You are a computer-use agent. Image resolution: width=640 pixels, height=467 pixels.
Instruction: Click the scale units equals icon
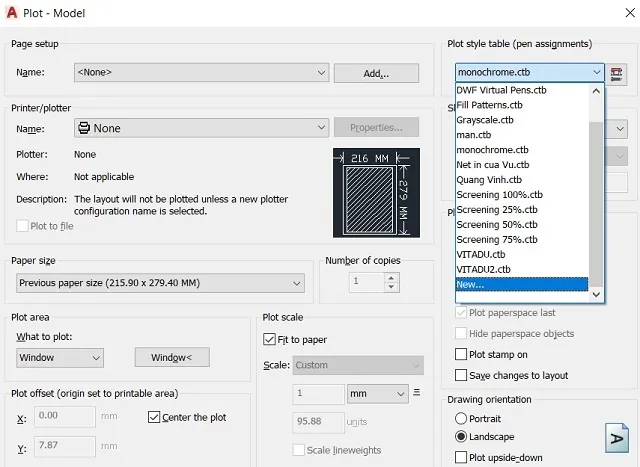click(417, 393)
